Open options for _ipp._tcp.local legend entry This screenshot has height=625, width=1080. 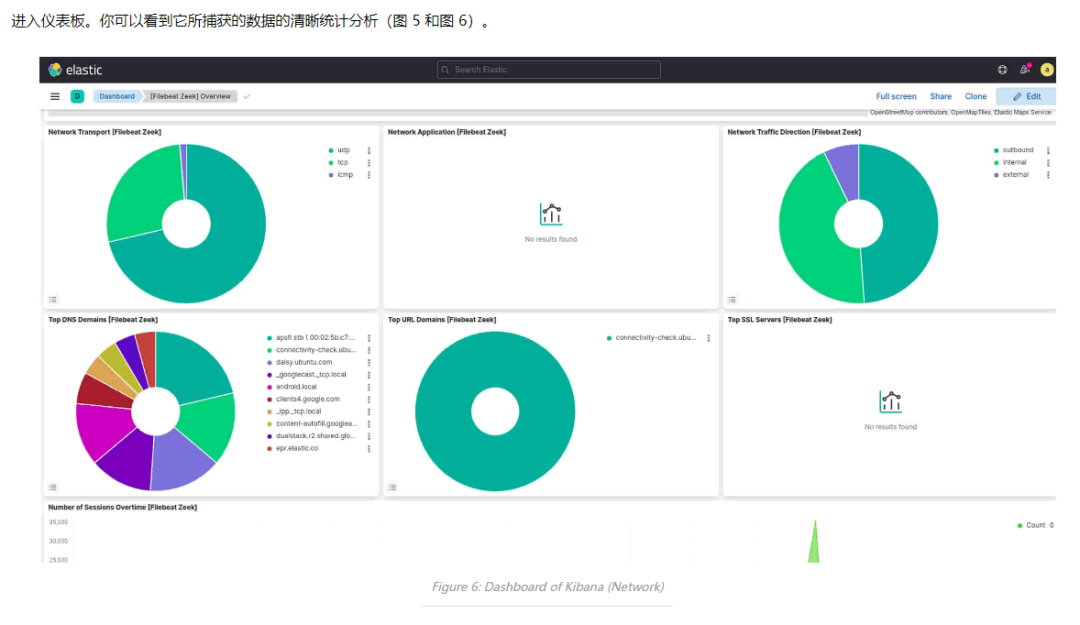tap(369, 411)
